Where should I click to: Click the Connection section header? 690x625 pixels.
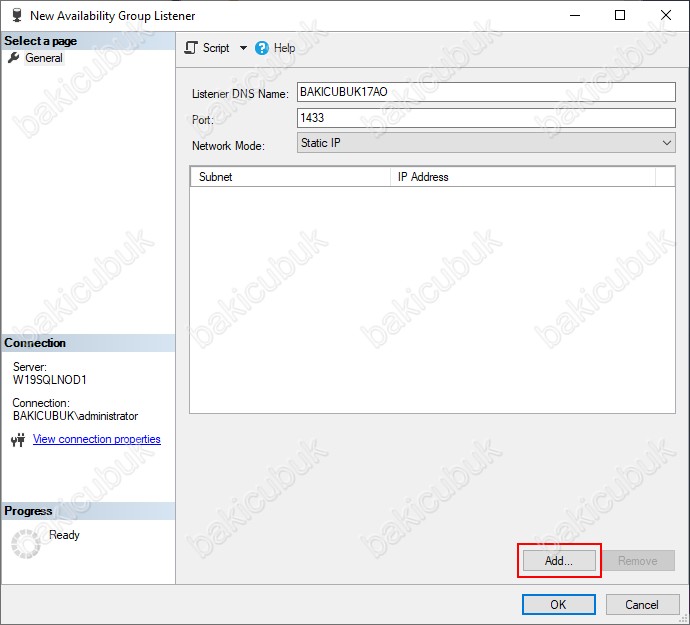coord(88,343)
